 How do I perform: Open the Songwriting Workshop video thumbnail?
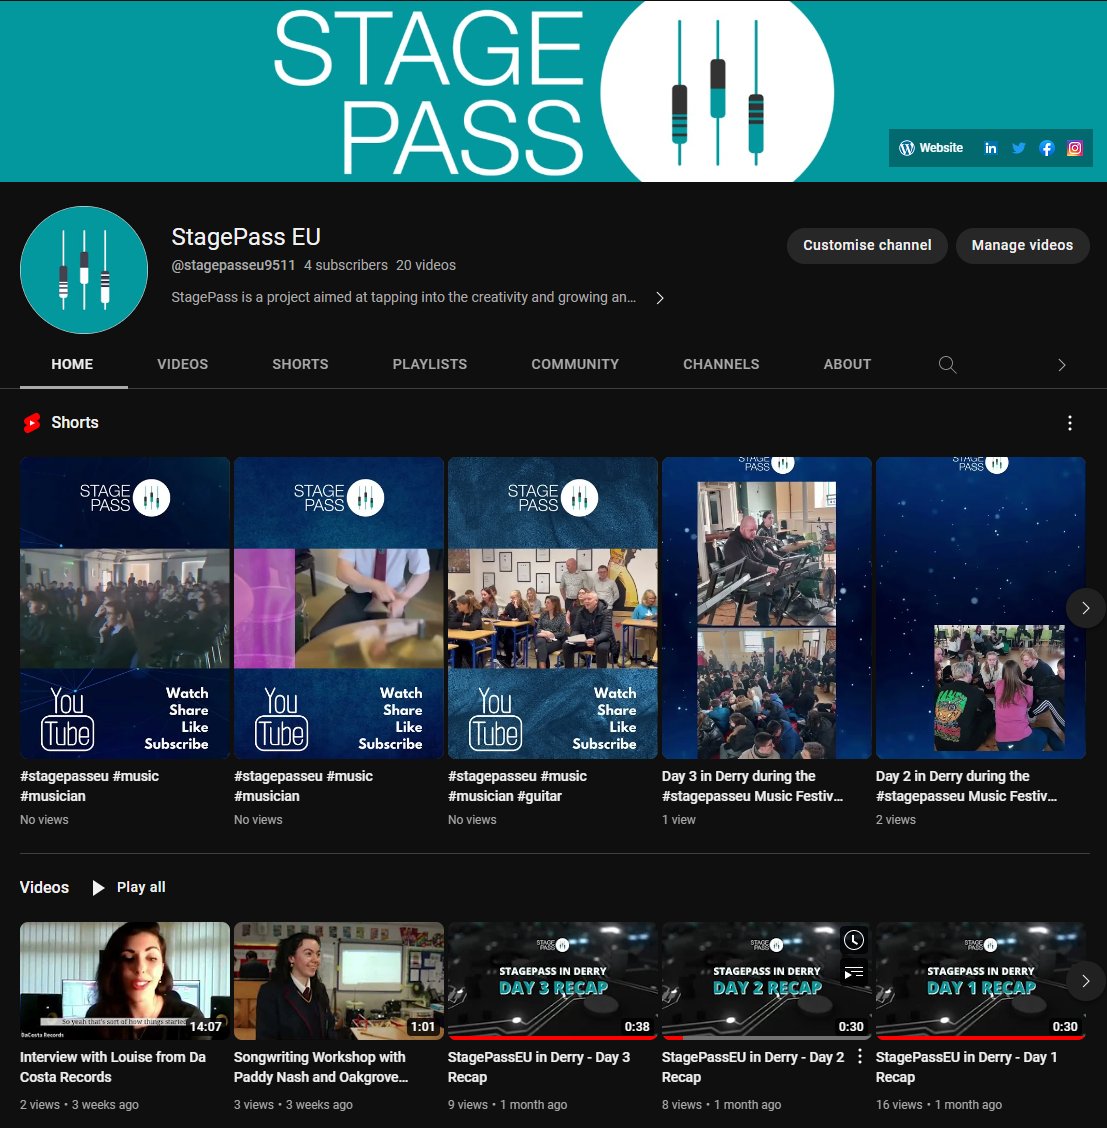tap(339, 981)
